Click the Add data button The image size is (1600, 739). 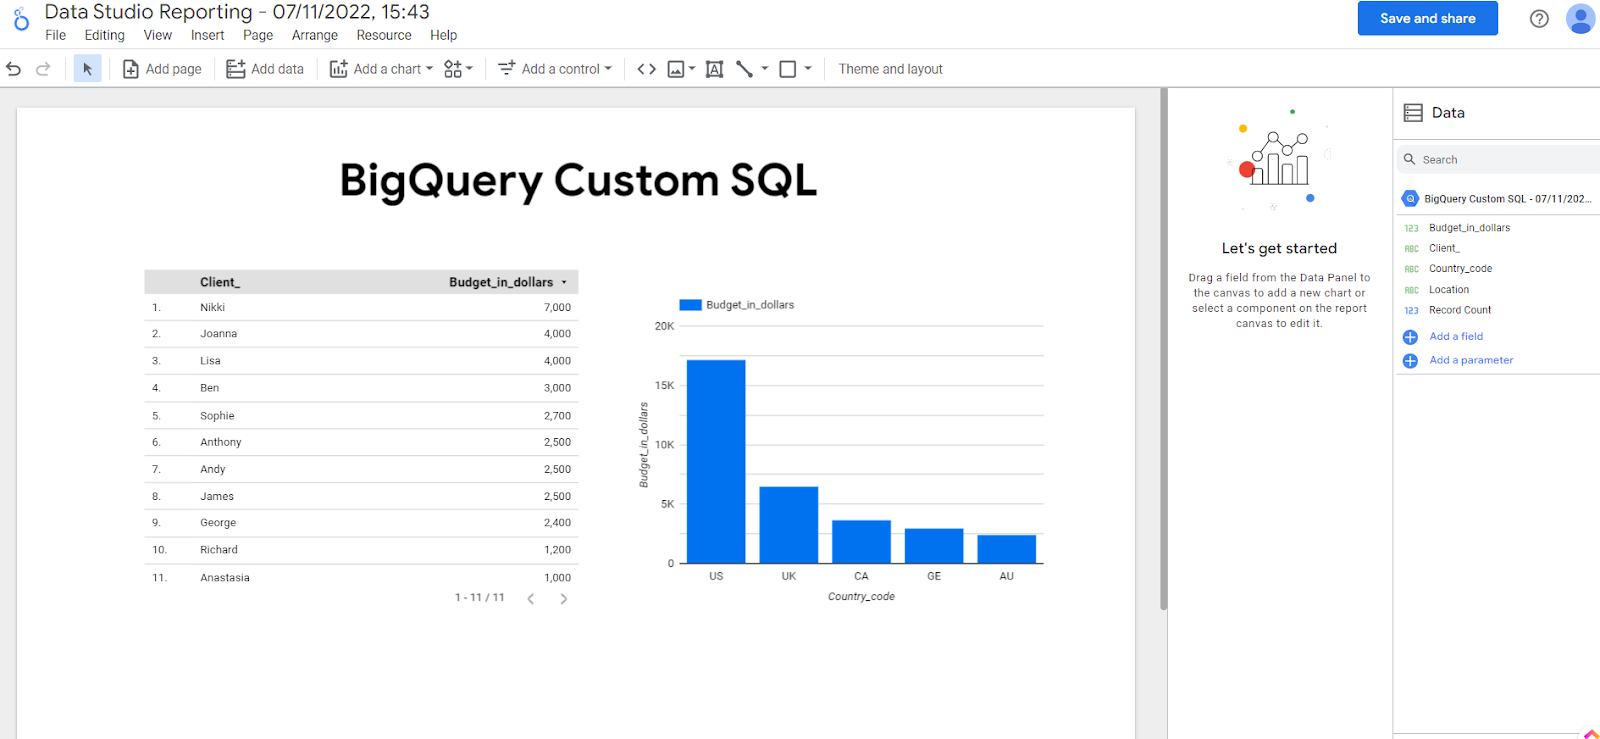[x=265, y=69]
